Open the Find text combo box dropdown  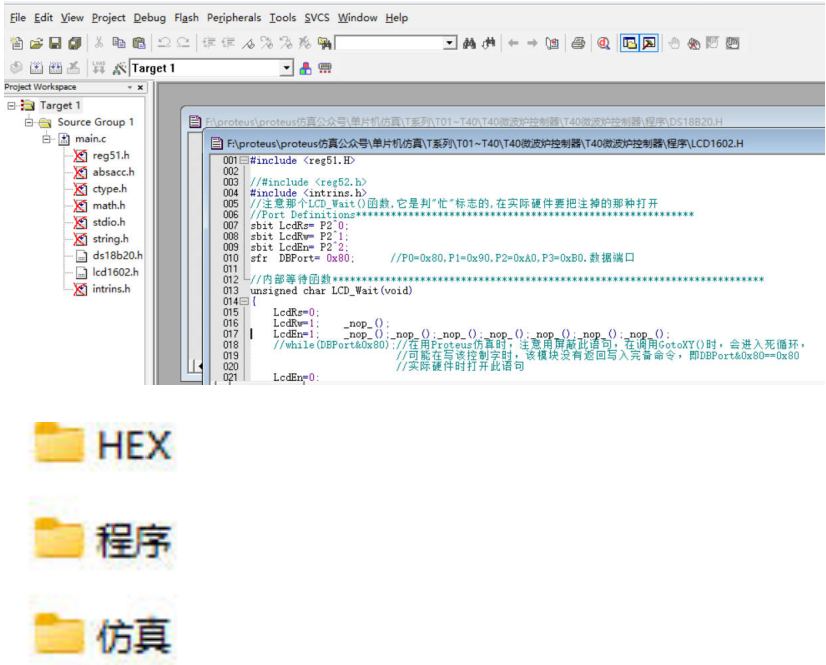tap(449, 43)
